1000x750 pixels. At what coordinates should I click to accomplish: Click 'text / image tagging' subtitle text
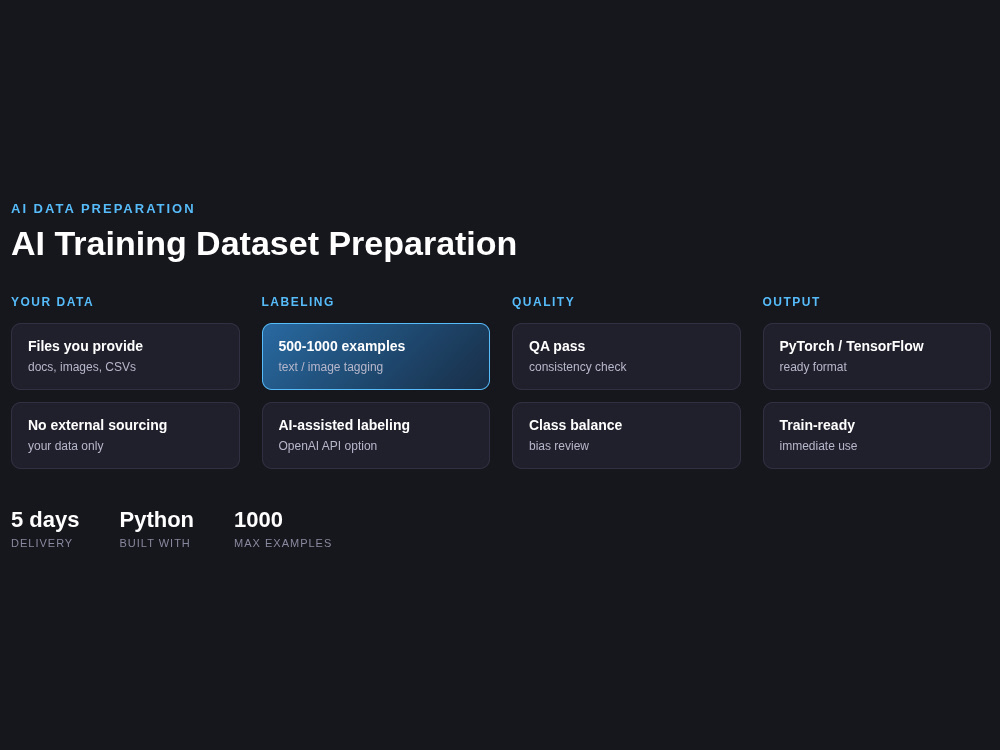pos(331,367)
